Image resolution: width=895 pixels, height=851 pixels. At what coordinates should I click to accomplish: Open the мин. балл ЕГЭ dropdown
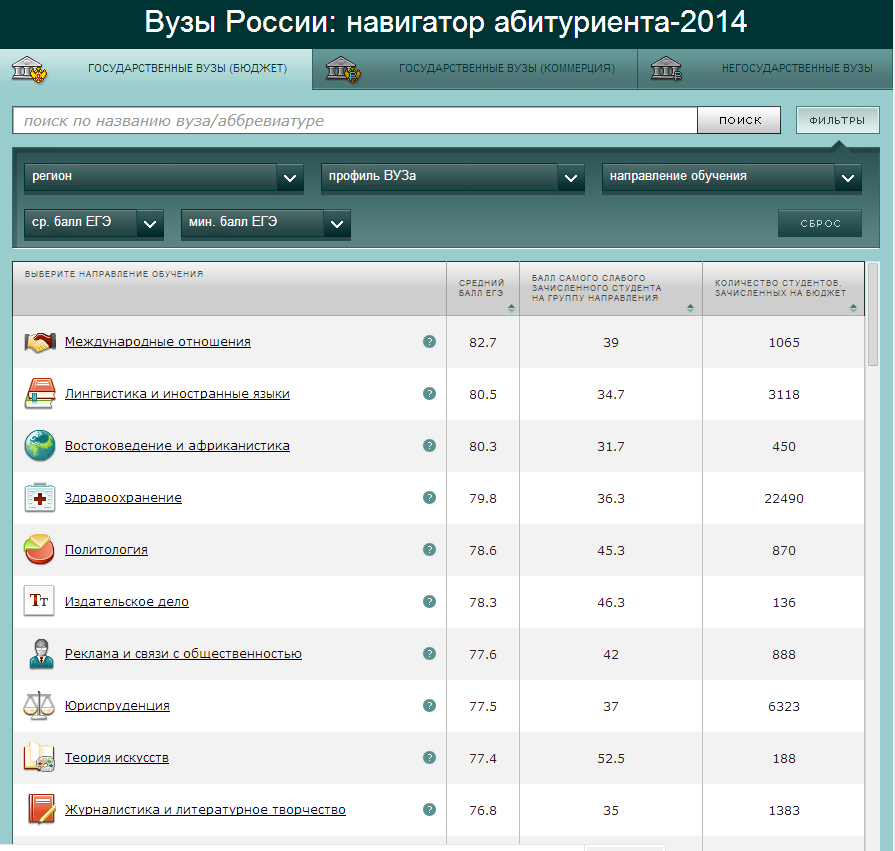tap(265, 223)
